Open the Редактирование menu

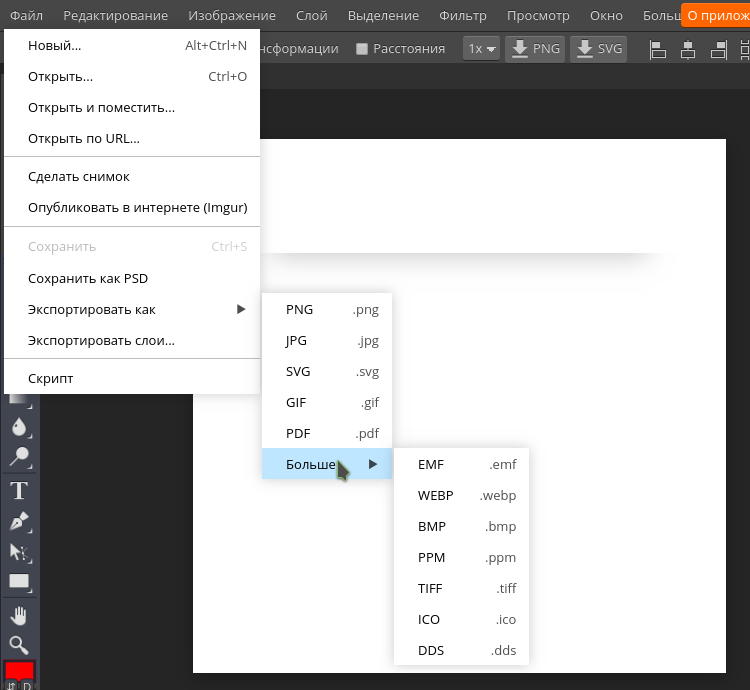coord(115,16)
